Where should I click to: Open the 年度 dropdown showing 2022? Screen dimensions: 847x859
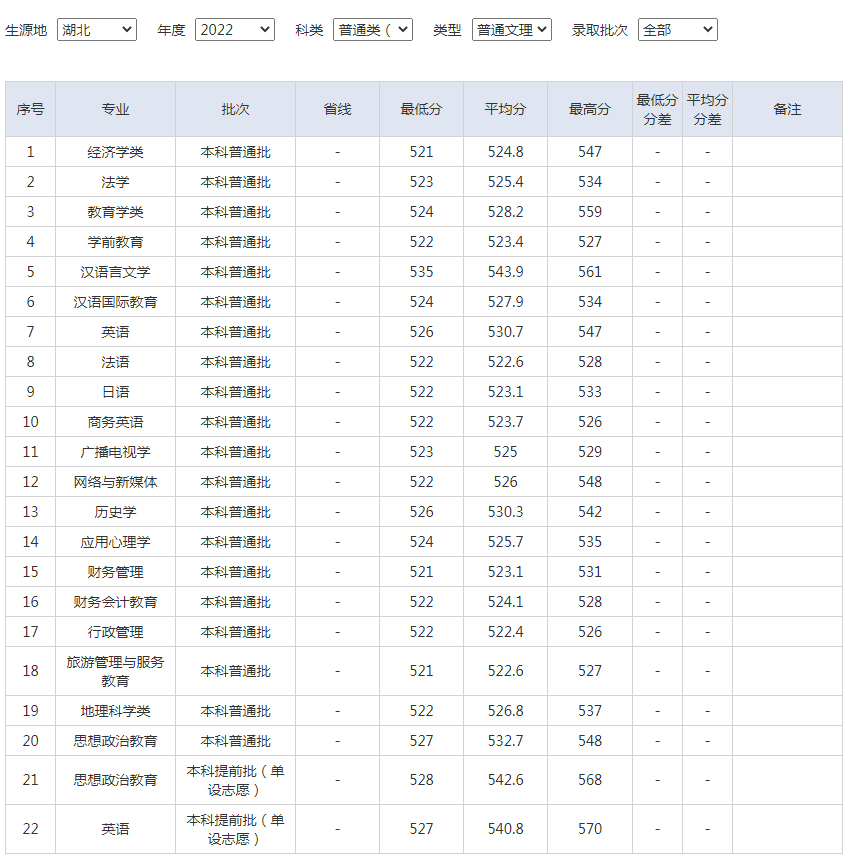[x=234, y=30]
